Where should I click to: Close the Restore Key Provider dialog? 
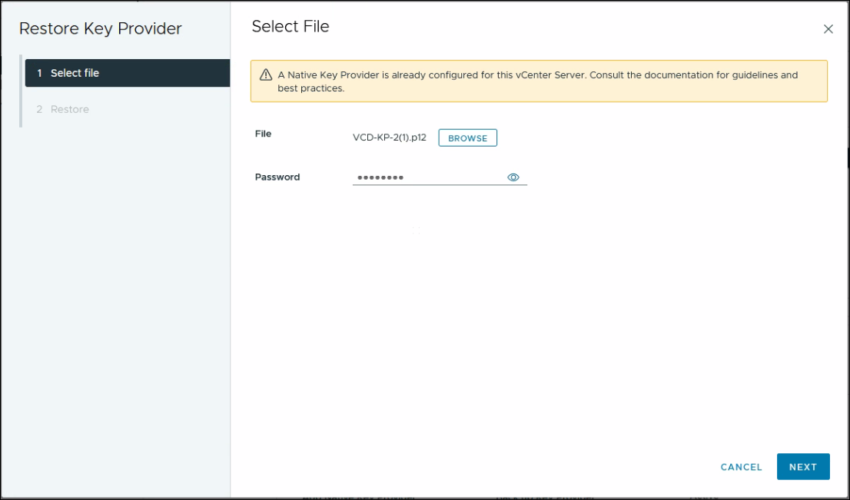[828, 29]
